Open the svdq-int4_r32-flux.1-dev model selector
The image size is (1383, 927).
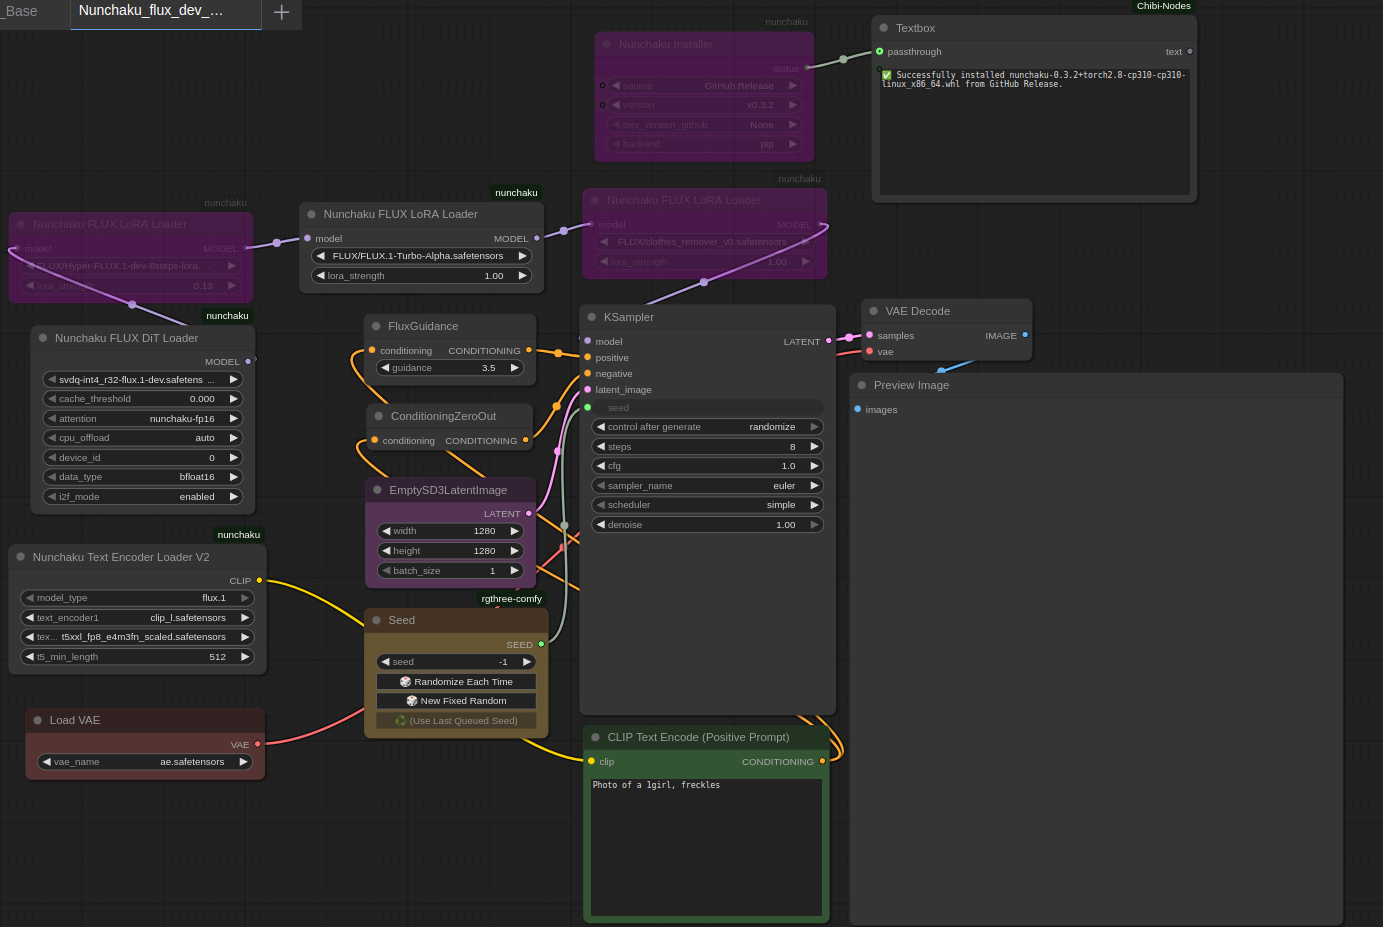pyautogui.click(x=143, y=380)
